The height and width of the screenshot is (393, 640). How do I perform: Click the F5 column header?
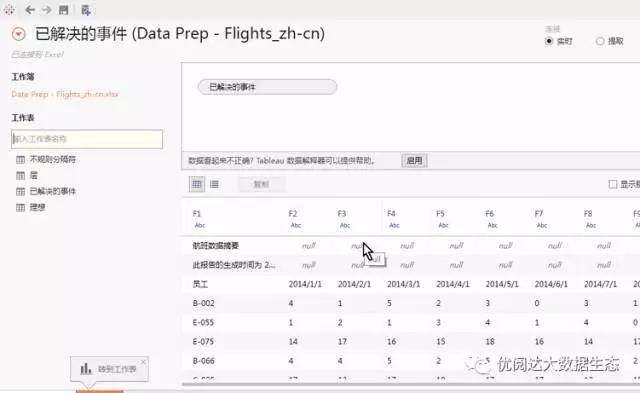point(440,214)
